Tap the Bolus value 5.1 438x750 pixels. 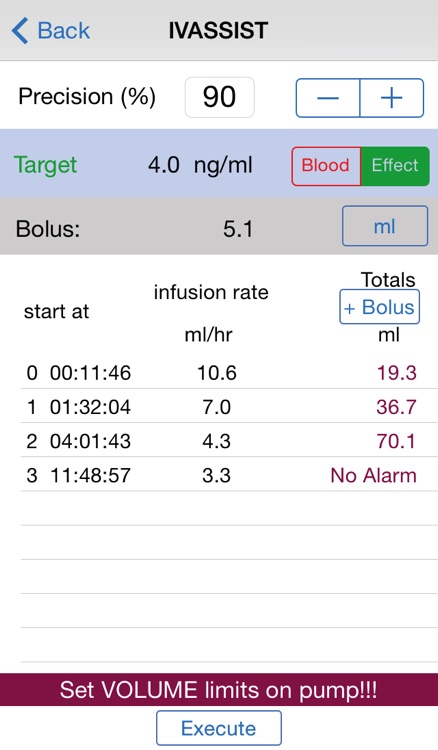click(x=238, y=229)
